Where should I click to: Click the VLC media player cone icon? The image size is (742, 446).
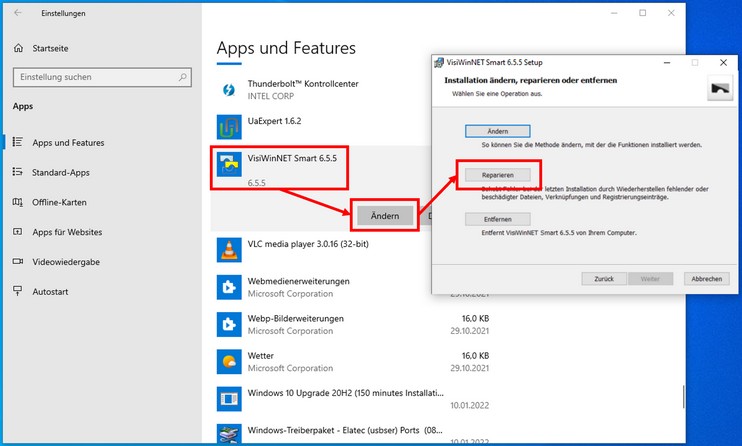click(230, 250)
